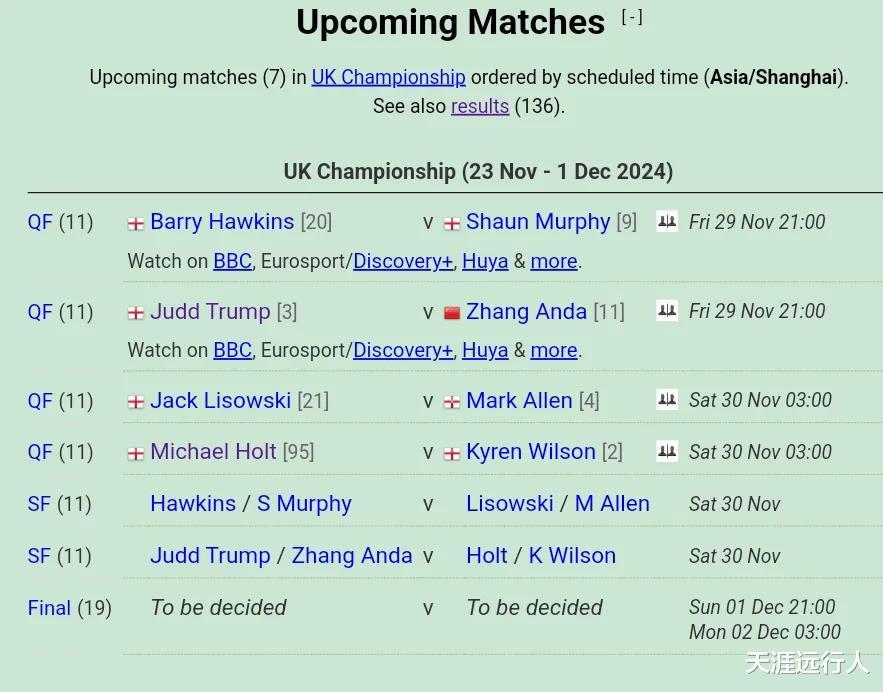This screenshot has height=692, width=883.
Task: Open head-to-head icon for Trump v Zhang Anda
Action: 666,311
